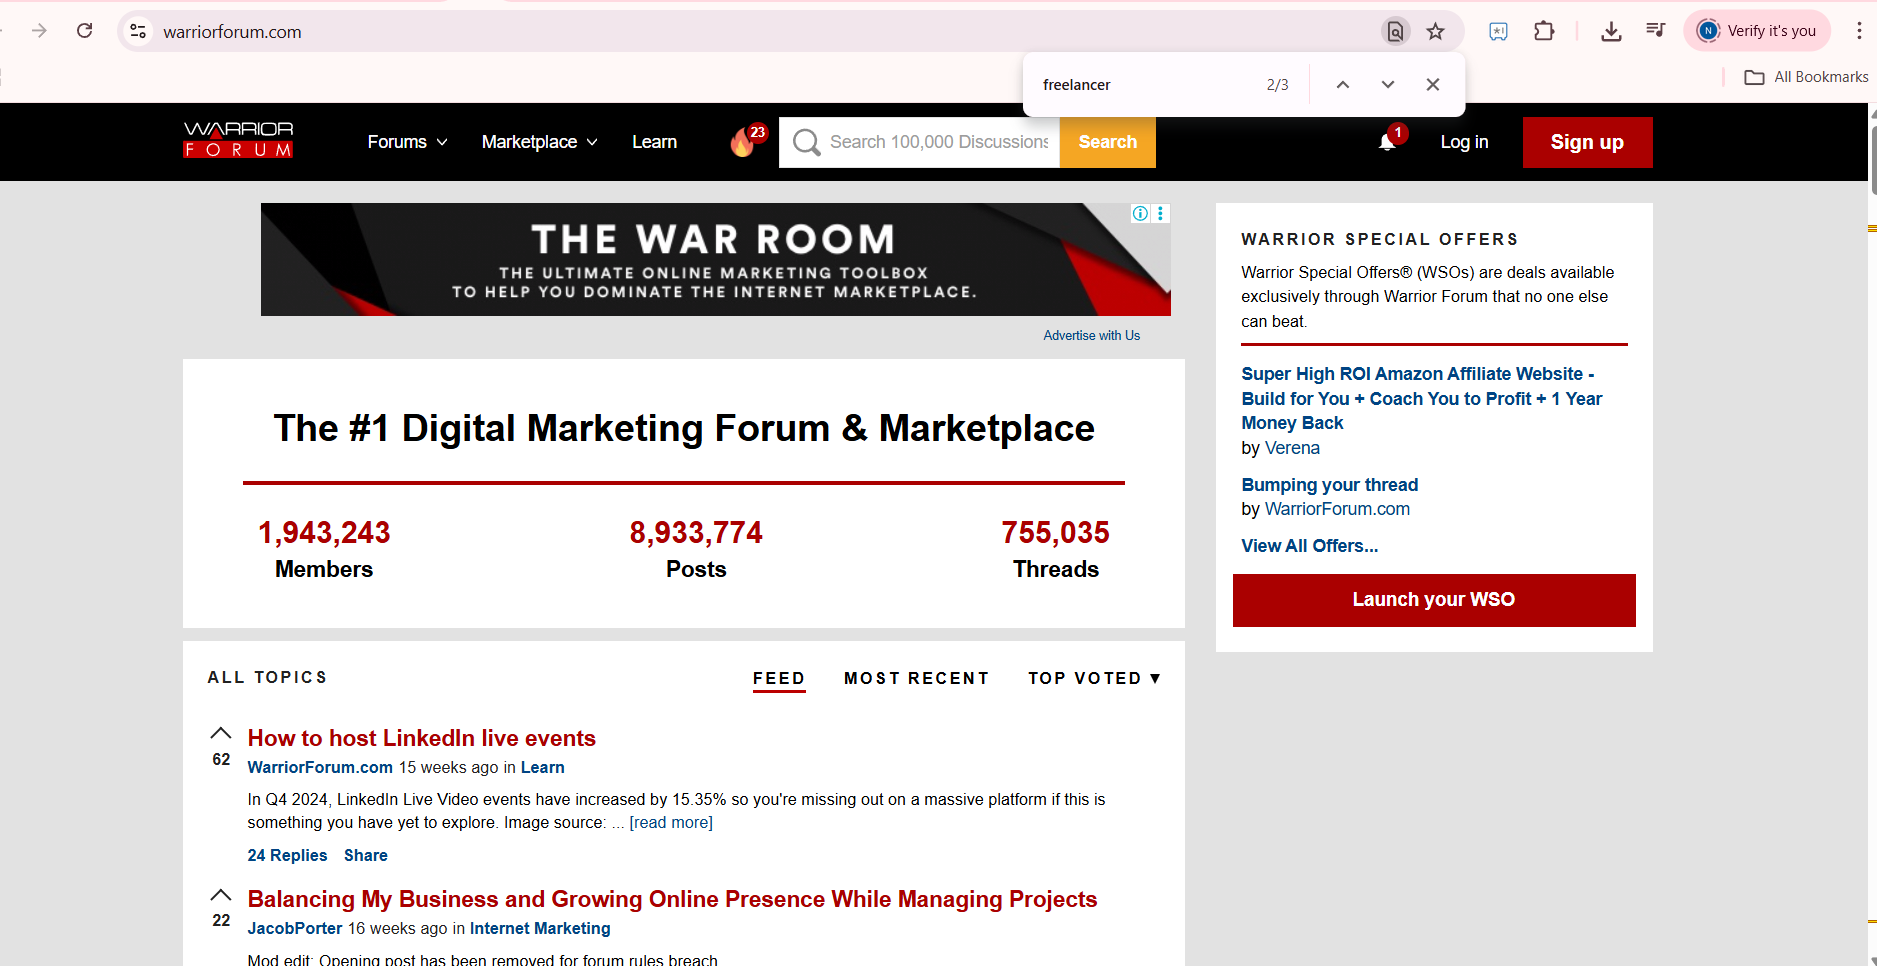Open Chrome three-dot menu
Image resolution: width=1877 pixels, height=966 pixels.
tap(1859, 31)
